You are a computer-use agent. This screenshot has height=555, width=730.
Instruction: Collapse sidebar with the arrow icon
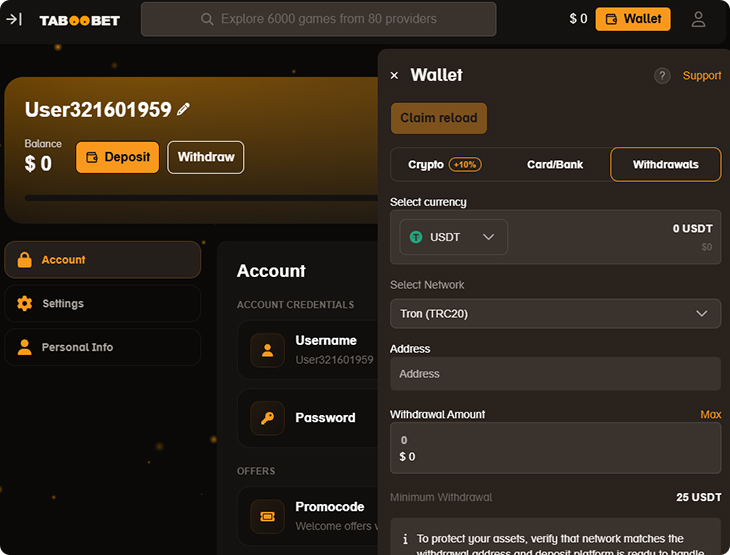coord(14,19)
